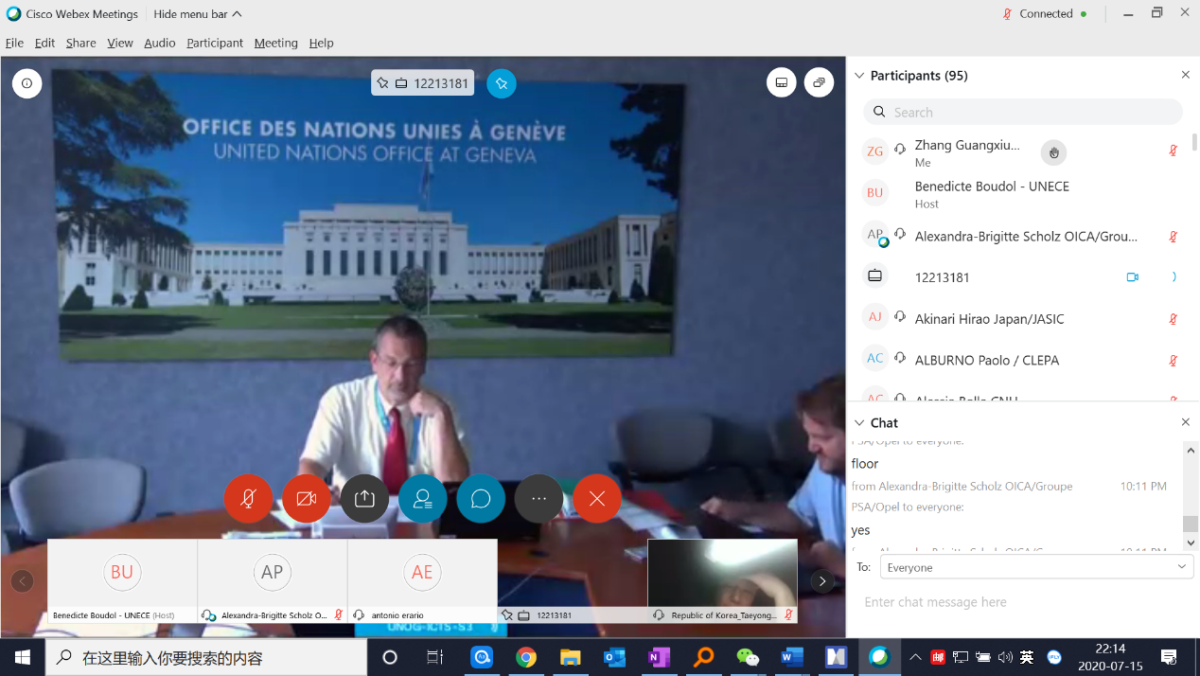Start video using the red camera button

point(306,498)
